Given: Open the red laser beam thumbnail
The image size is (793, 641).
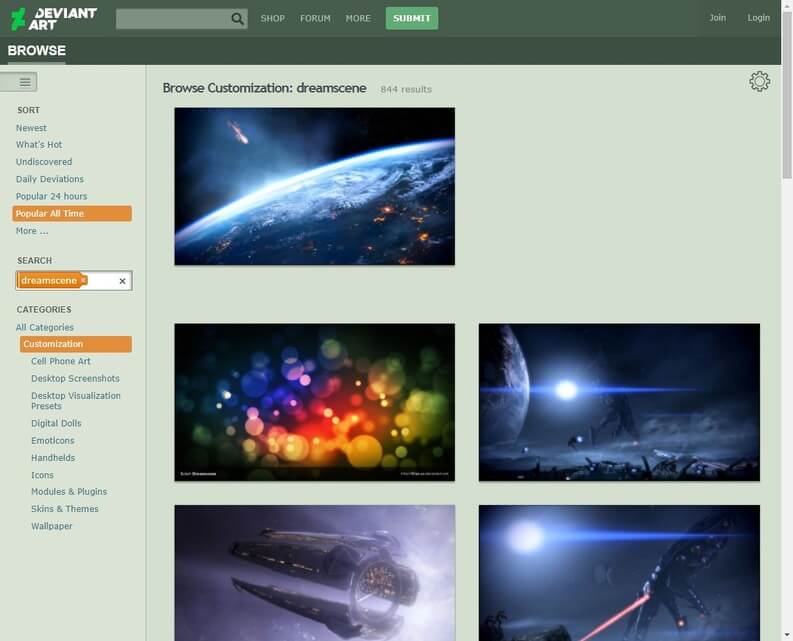Looking at the screenshot, I should [619, 573].
